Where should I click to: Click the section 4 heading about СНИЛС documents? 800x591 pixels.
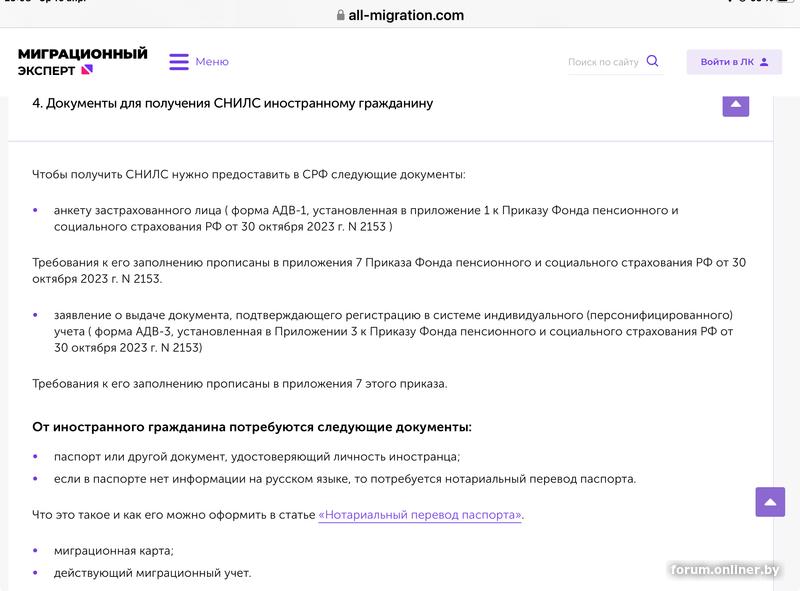pyautogui.click(x=233, y=103)
